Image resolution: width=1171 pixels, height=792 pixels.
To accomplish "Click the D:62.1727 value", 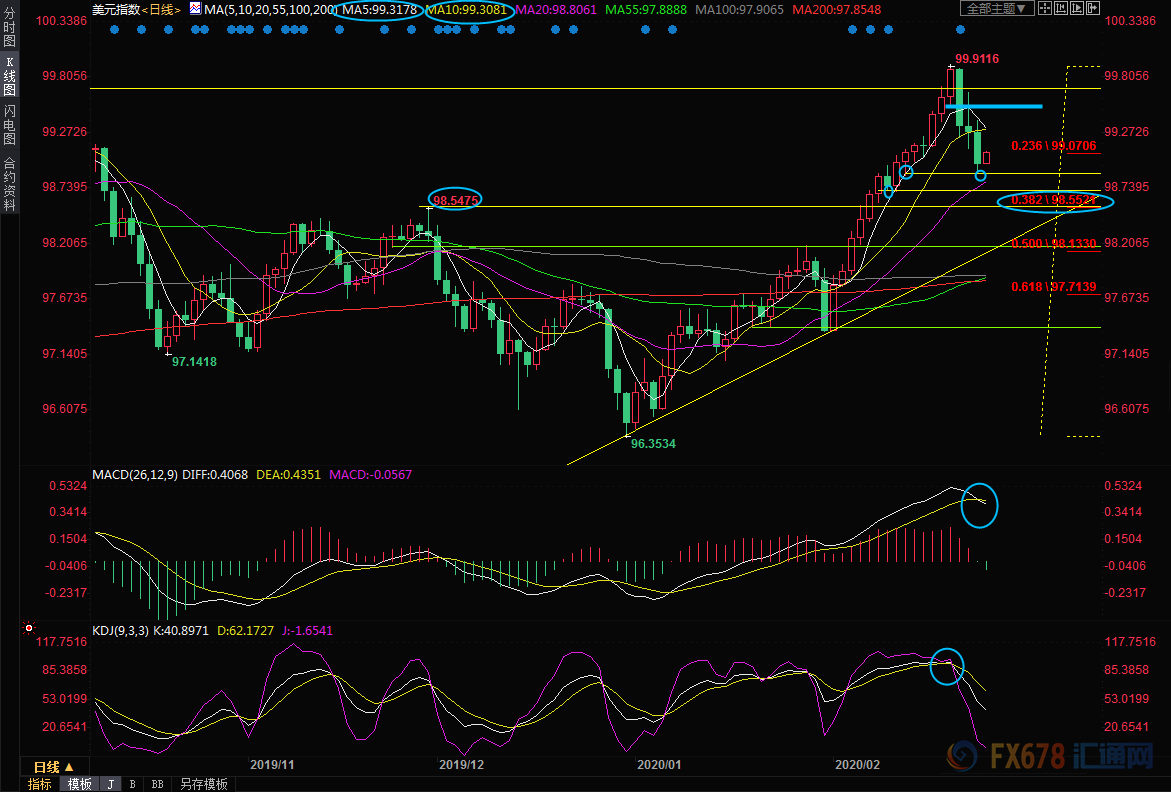I will pyautogui.click(x=245, y=631).
